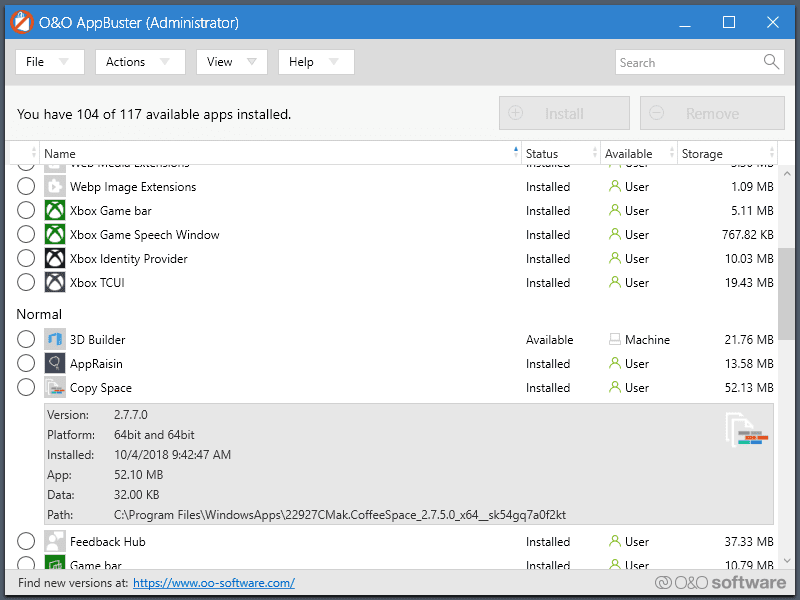Click the AppRaisin app icon
The width and height of the screenshot is (800, 600).
(x=55, y=364)
